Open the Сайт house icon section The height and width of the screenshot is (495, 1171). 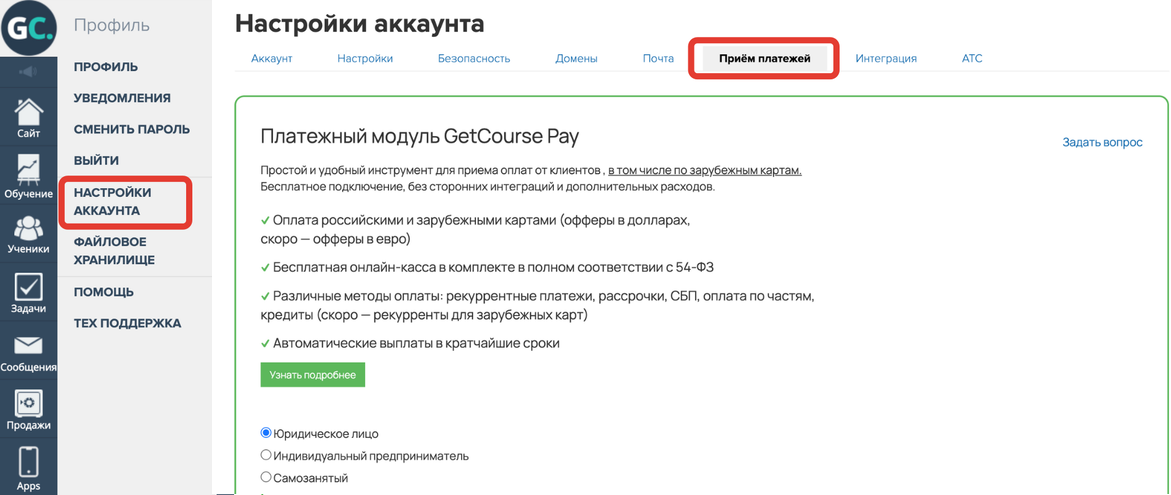[28, 118]
